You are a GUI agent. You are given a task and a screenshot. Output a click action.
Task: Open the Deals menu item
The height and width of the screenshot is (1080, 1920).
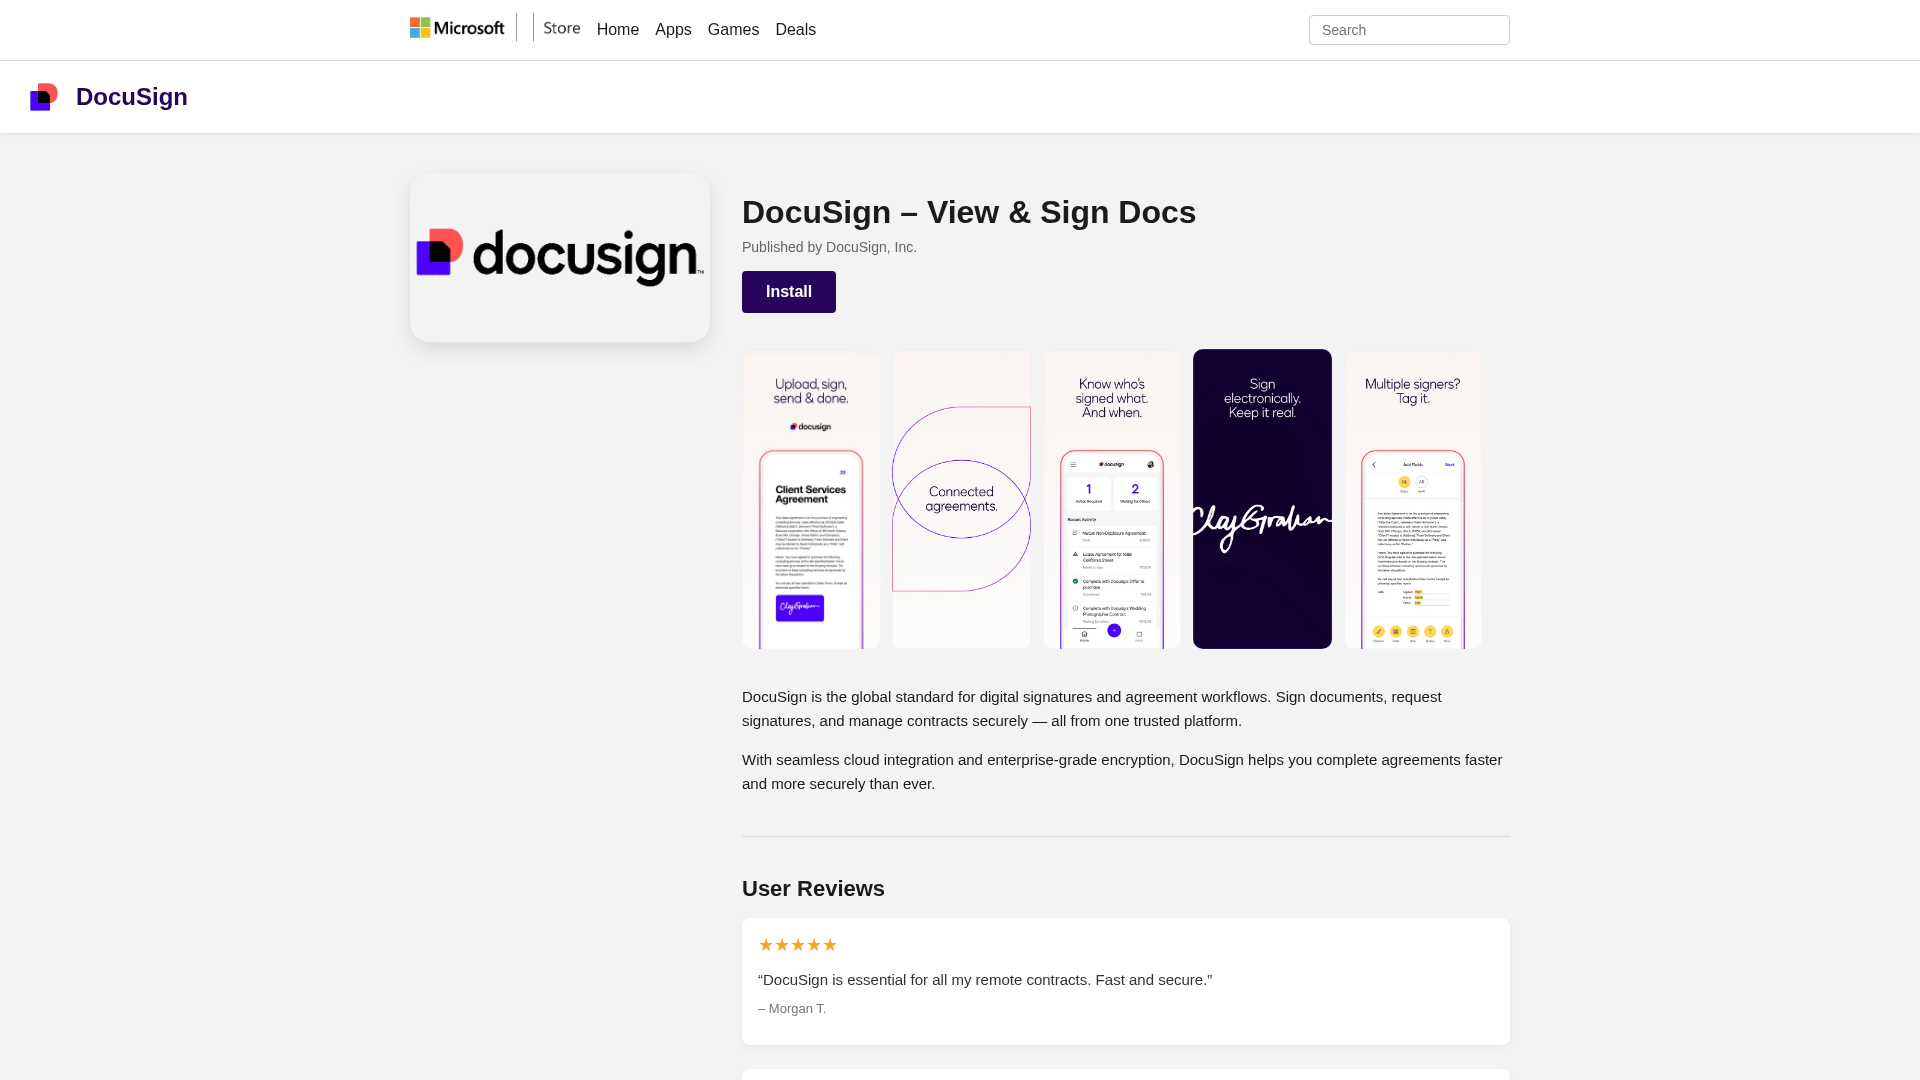tap(796, 30)
